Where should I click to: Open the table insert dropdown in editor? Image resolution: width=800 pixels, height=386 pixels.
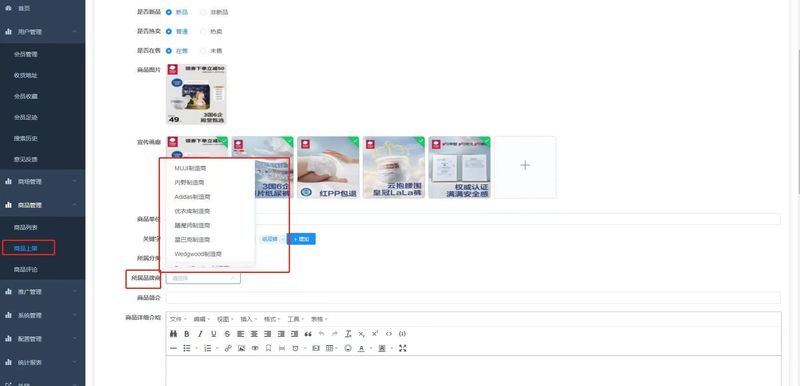[331, 348]
